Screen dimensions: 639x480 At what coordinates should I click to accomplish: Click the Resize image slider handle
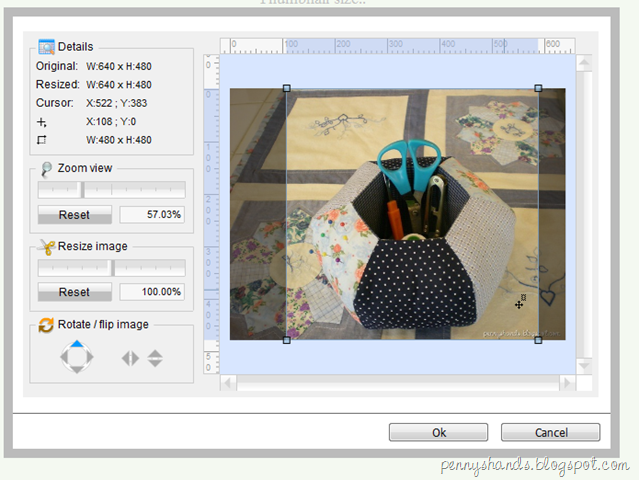pyautogui.click(x=113, y=268)
